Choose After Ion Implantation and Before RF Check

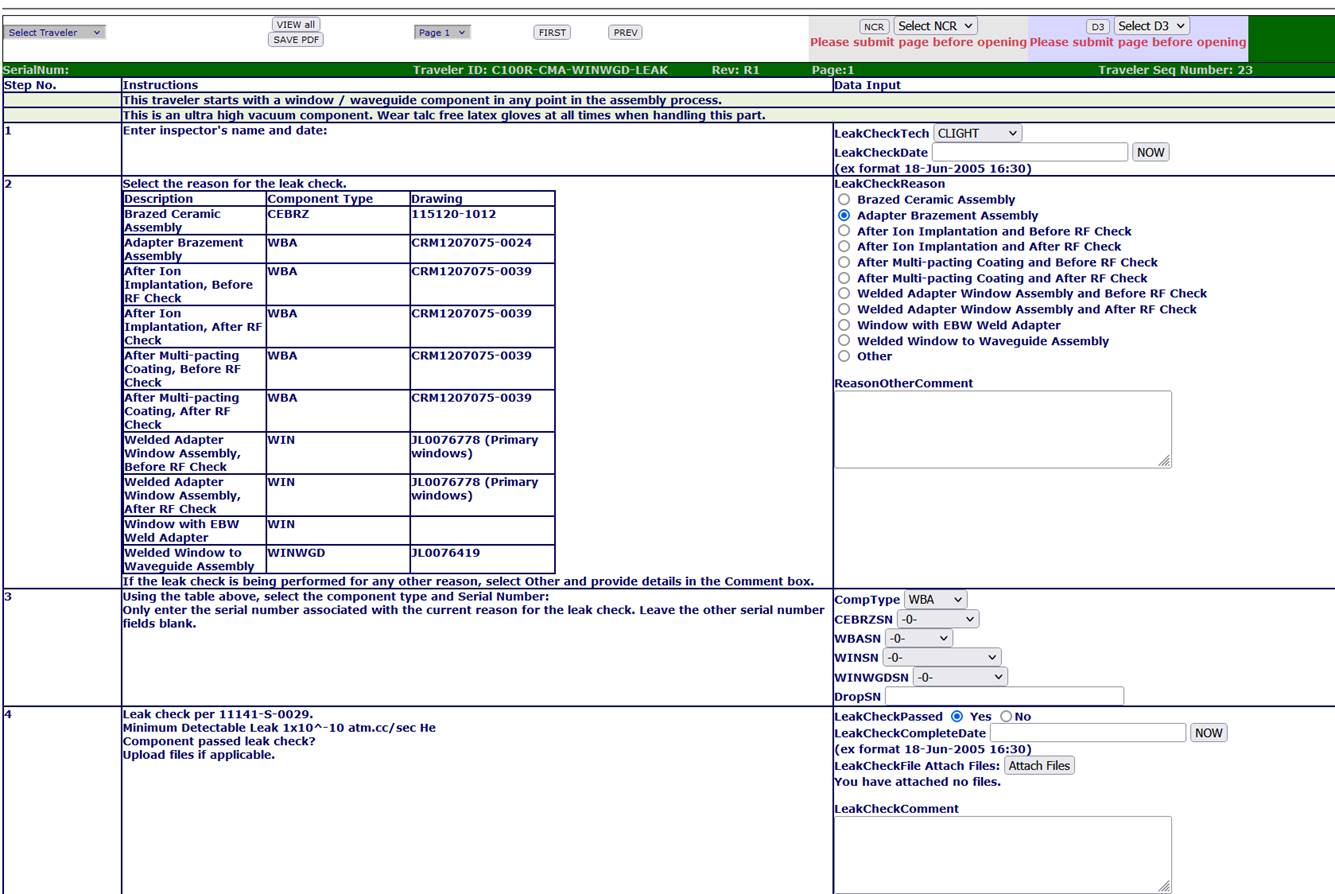point(845,231)
